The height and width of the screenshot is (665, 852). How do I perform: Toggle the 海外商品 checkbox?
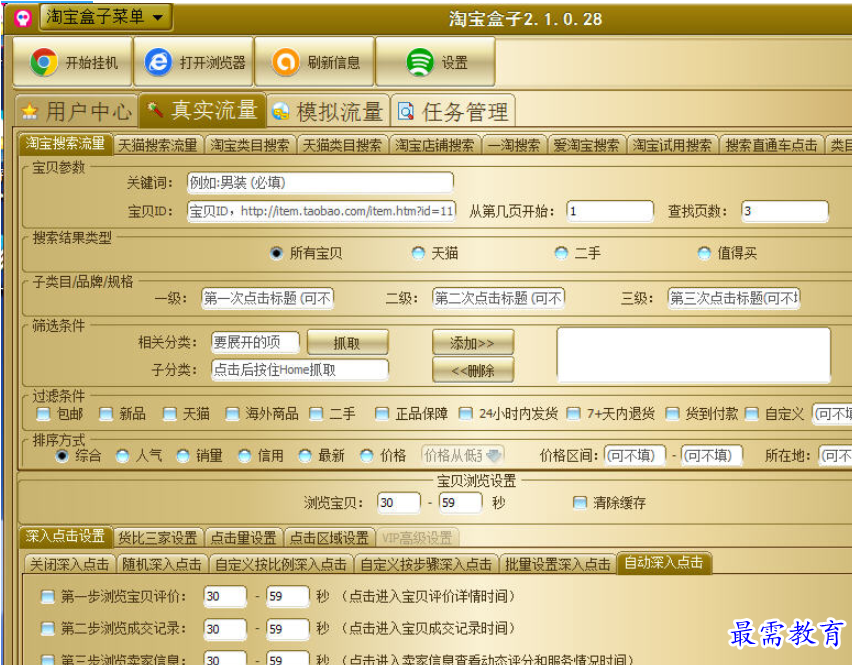(233, 415)
